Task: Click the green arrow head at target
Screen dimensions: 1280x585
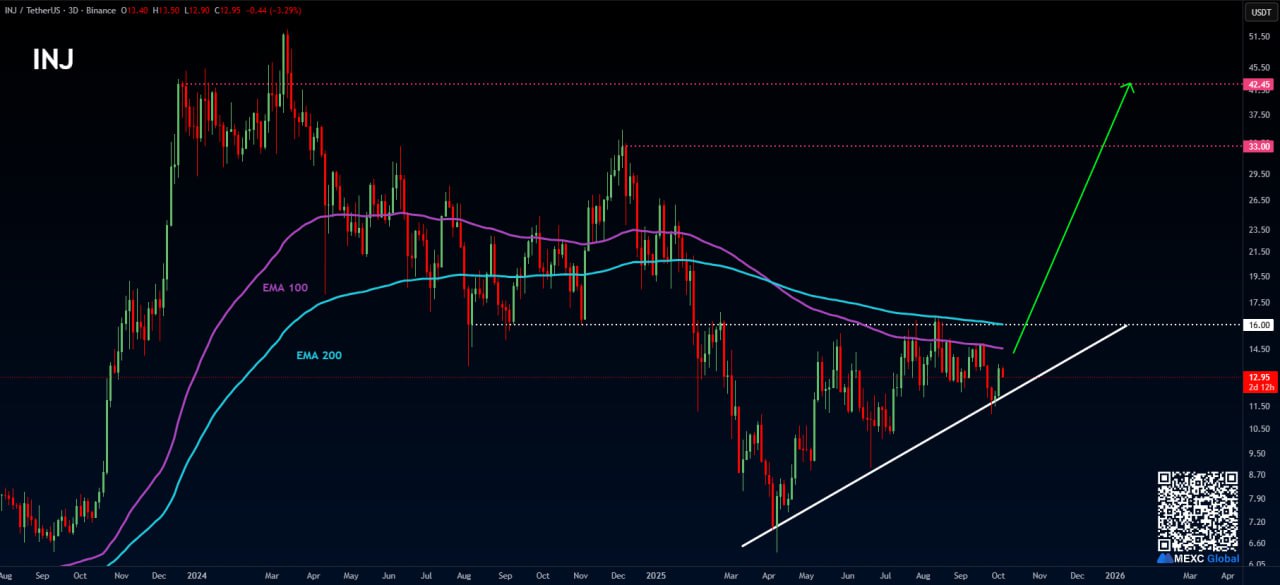Action: (x=1129, y=87)
